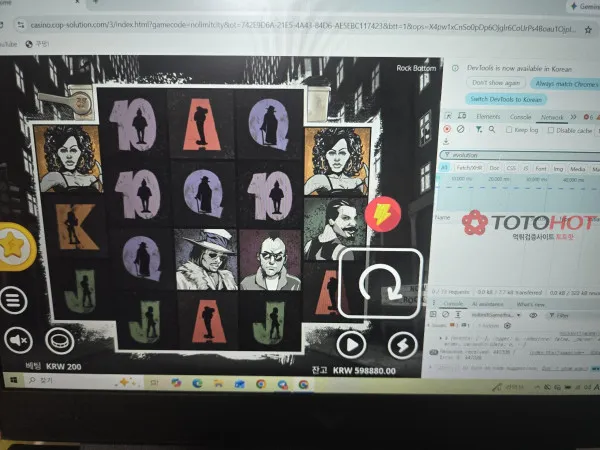Open the AI assistance drawer tab

point(487,304)
